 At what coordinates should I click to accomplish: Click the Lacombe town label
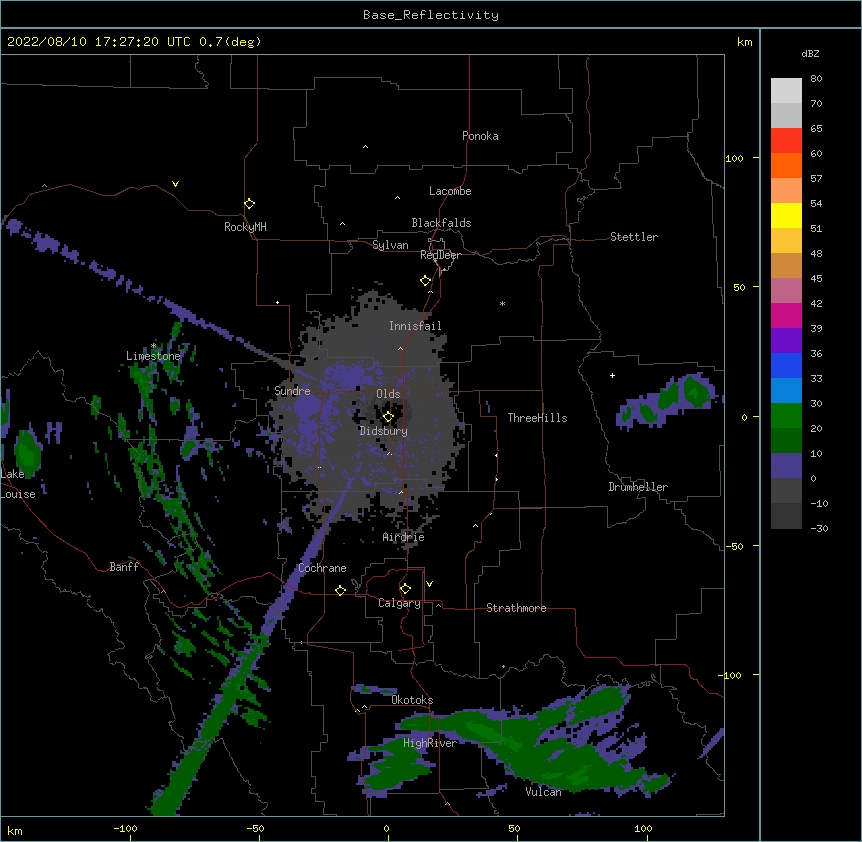tap(450, 191)
